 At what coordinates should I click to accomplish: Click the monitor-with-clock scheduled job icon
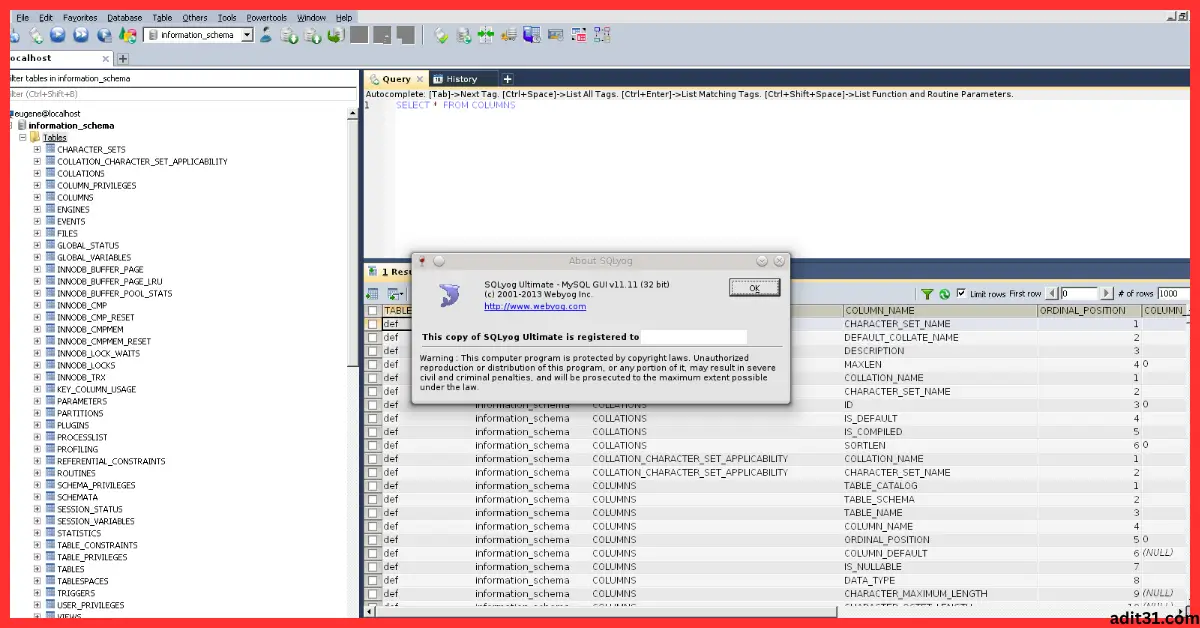532,35
